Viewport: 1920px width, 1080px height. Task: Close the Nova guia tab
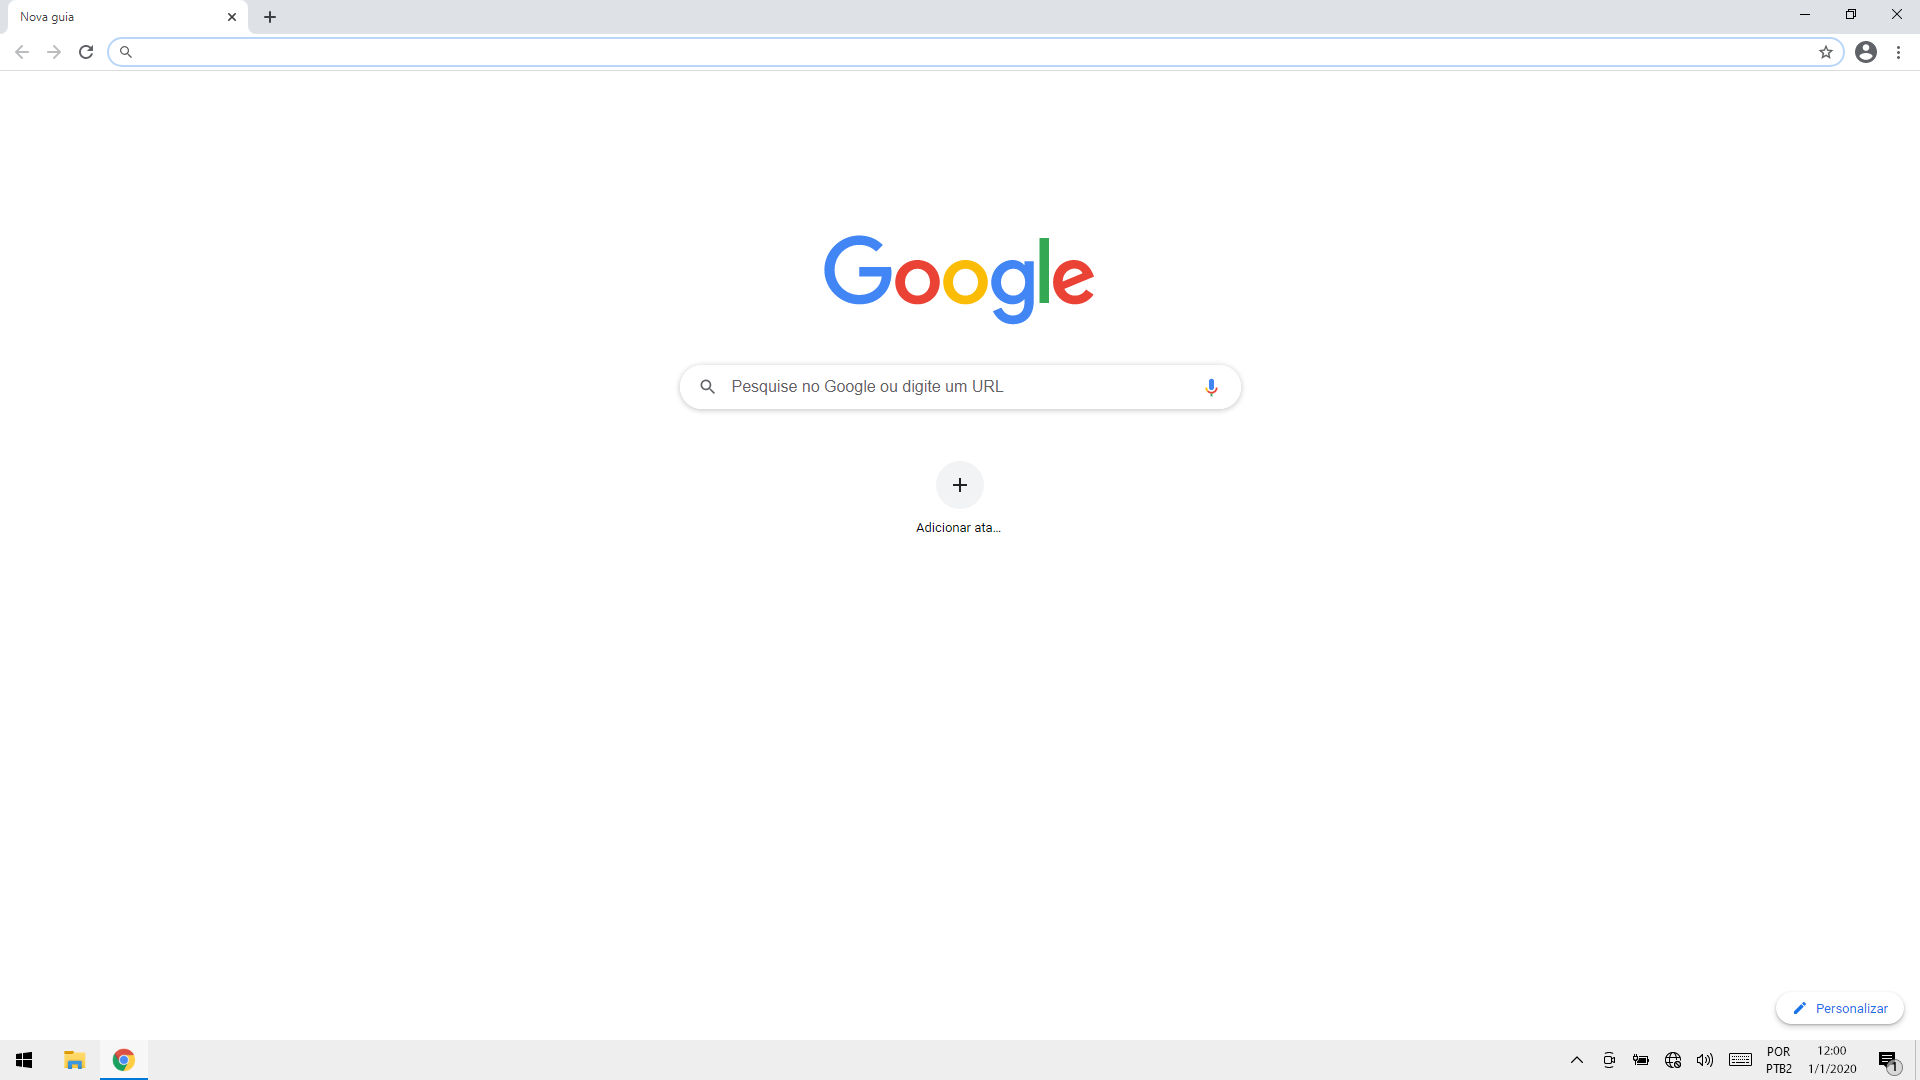point(232,17)
